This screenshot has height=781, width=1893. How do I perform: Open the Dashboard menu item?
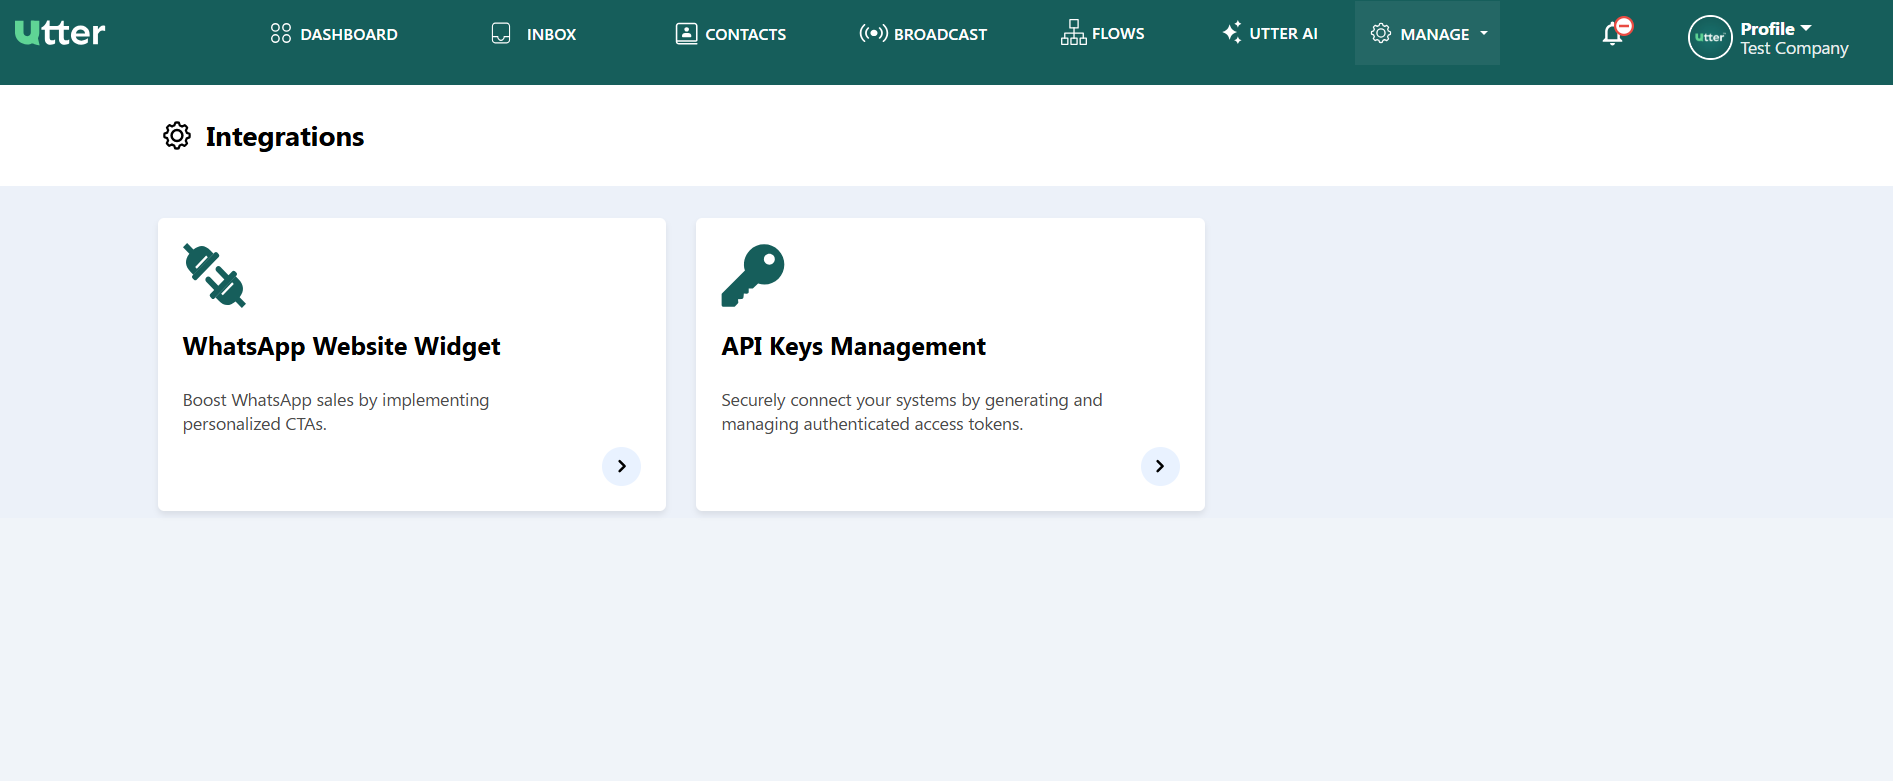[334, 34]
